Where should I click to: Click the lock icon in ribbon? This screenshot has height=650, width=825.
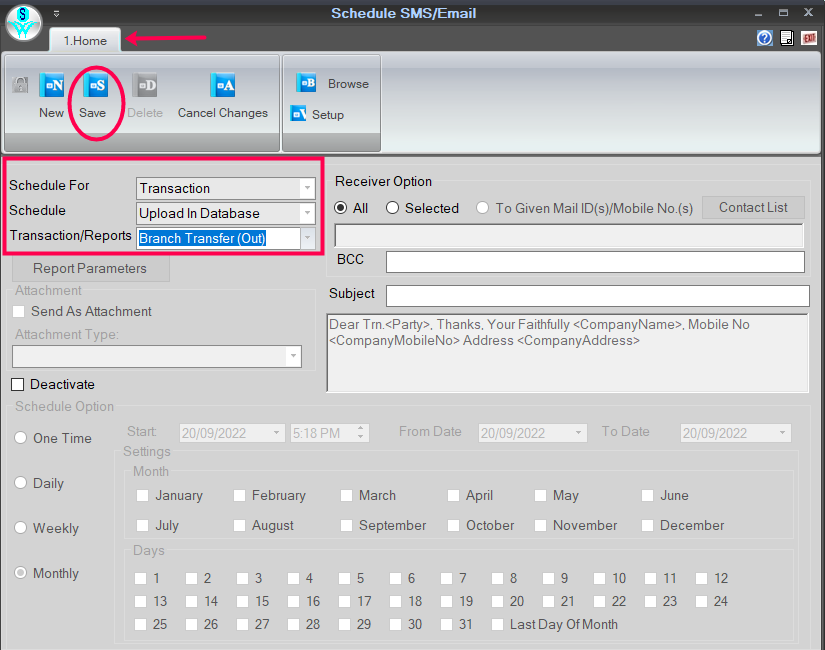click(x=20, y=85)
